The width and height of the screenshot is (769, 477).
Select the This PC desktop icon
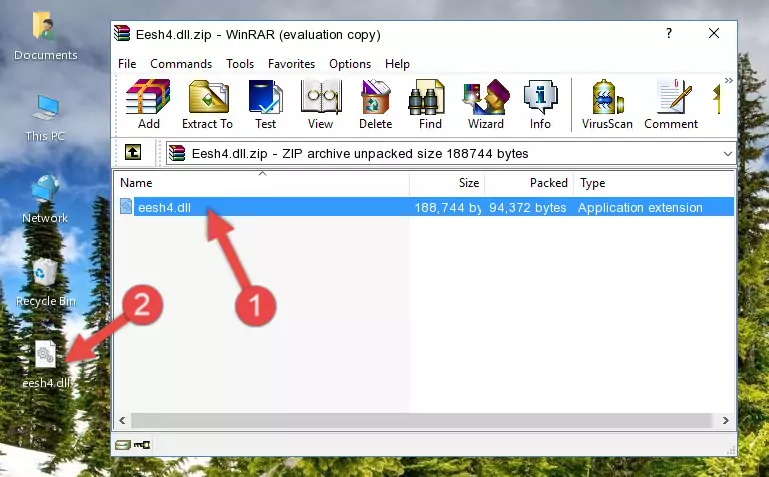tap(45, 118)
